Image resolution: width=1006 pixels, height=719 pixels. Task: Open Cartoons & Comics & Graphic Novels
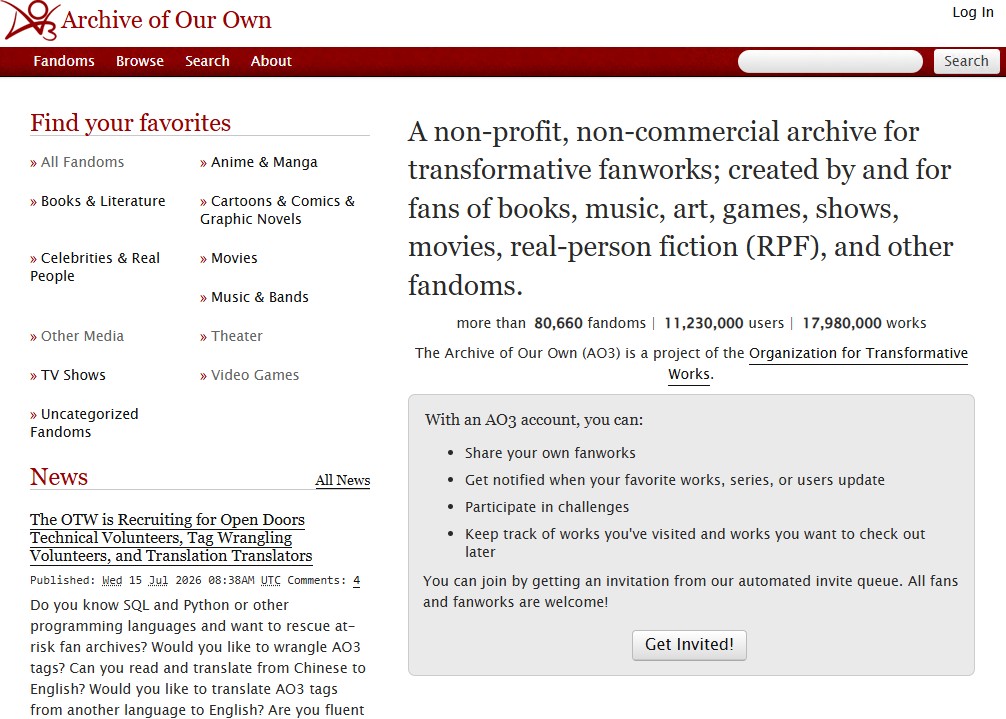(277, 210)
